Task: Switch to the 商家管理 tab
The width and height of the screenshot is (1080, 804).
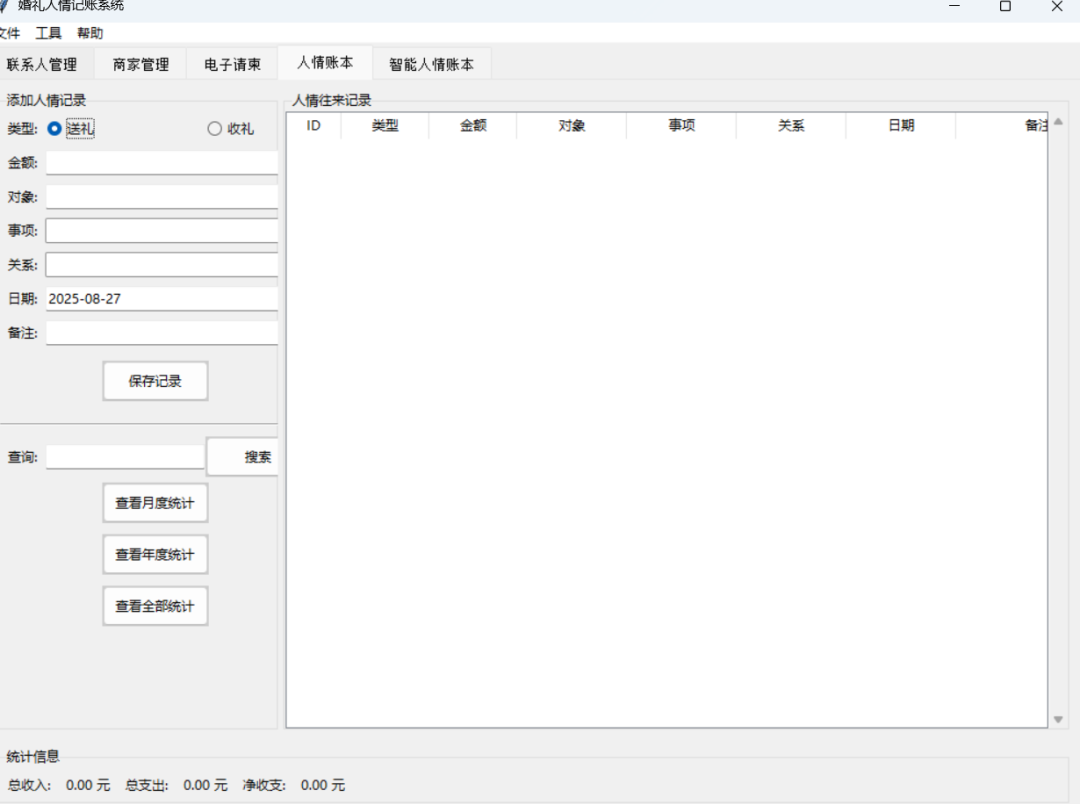Action: tap(141, 65)
